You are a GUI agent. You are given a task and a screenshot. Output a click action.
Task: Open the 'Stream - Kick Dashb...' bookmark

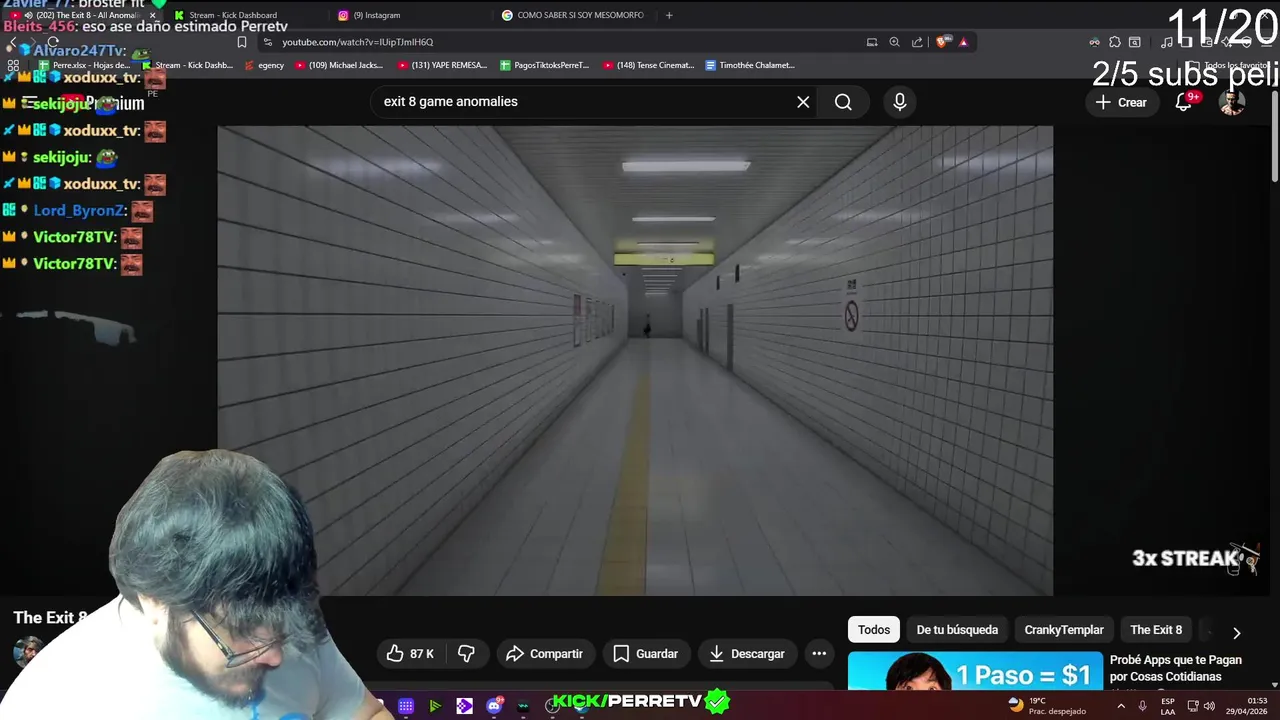point(187,65)
